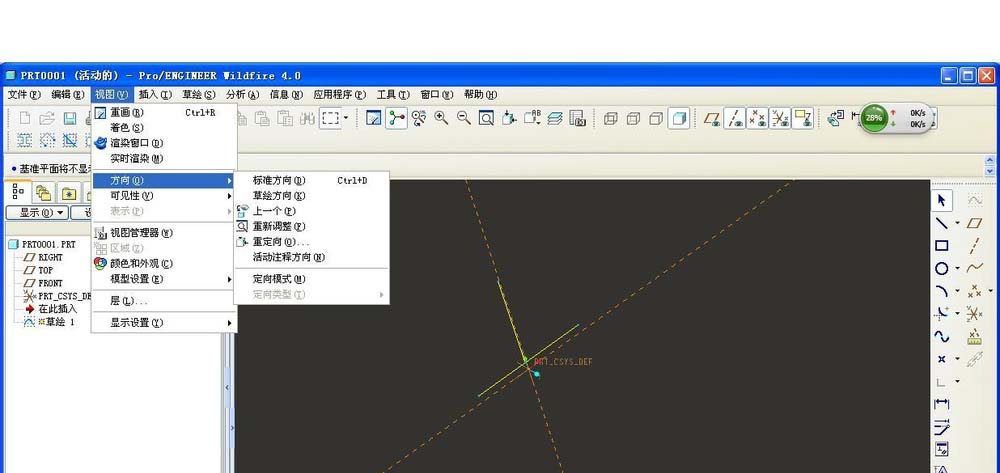This screenshot has height=473, width=1000.
Task: Open 视图管理器(W) from the menu
Action: (165, 233)
